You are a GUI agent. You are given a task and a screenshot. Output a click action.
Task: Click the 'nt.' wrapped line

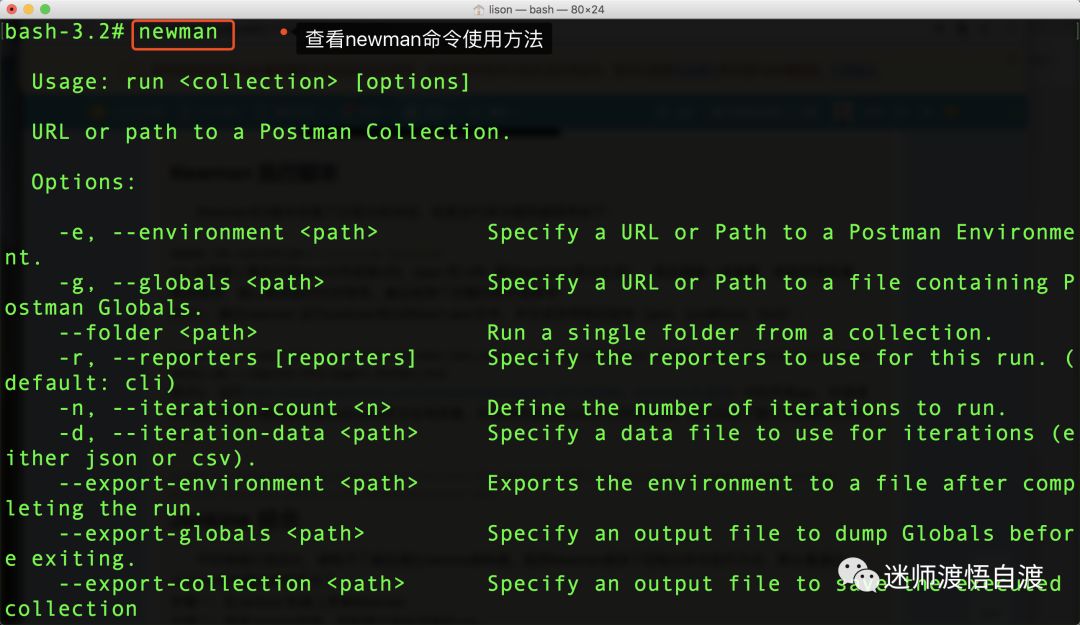coord(23,258)
